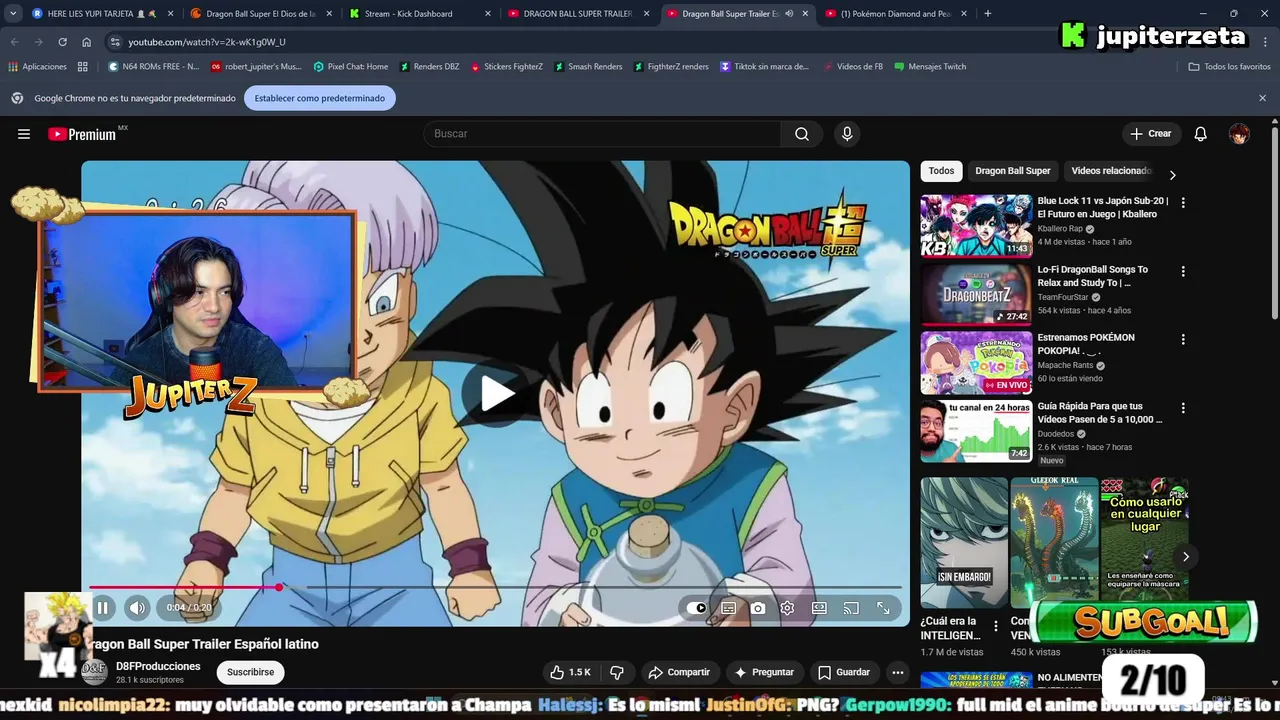The height and width of the screenshot is (720, 1280).
Task: Dislike the video with thumbs down
Action: (617, 673)
